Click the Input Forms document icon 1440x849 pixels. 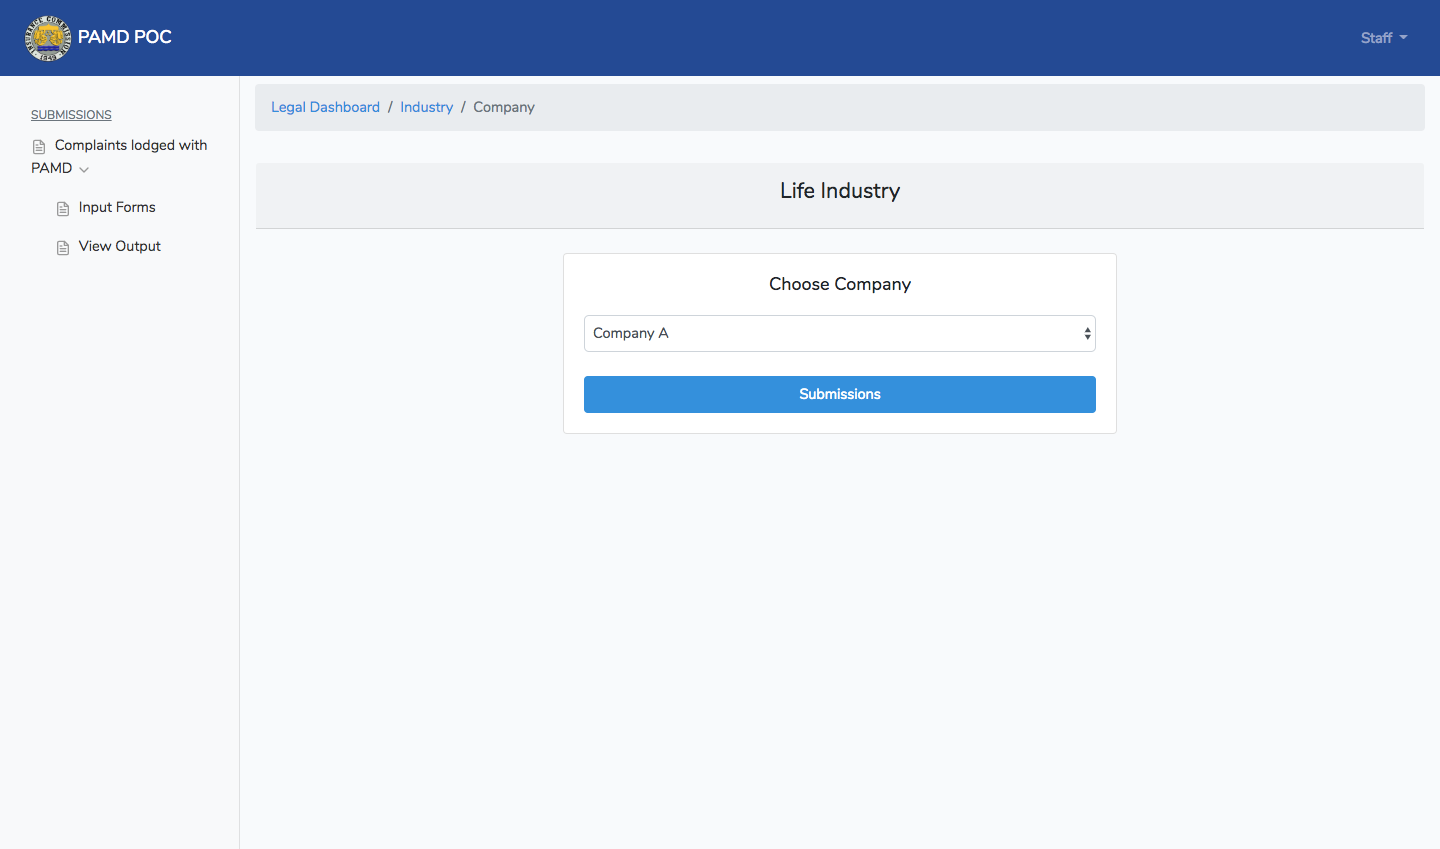coord(63,209)
